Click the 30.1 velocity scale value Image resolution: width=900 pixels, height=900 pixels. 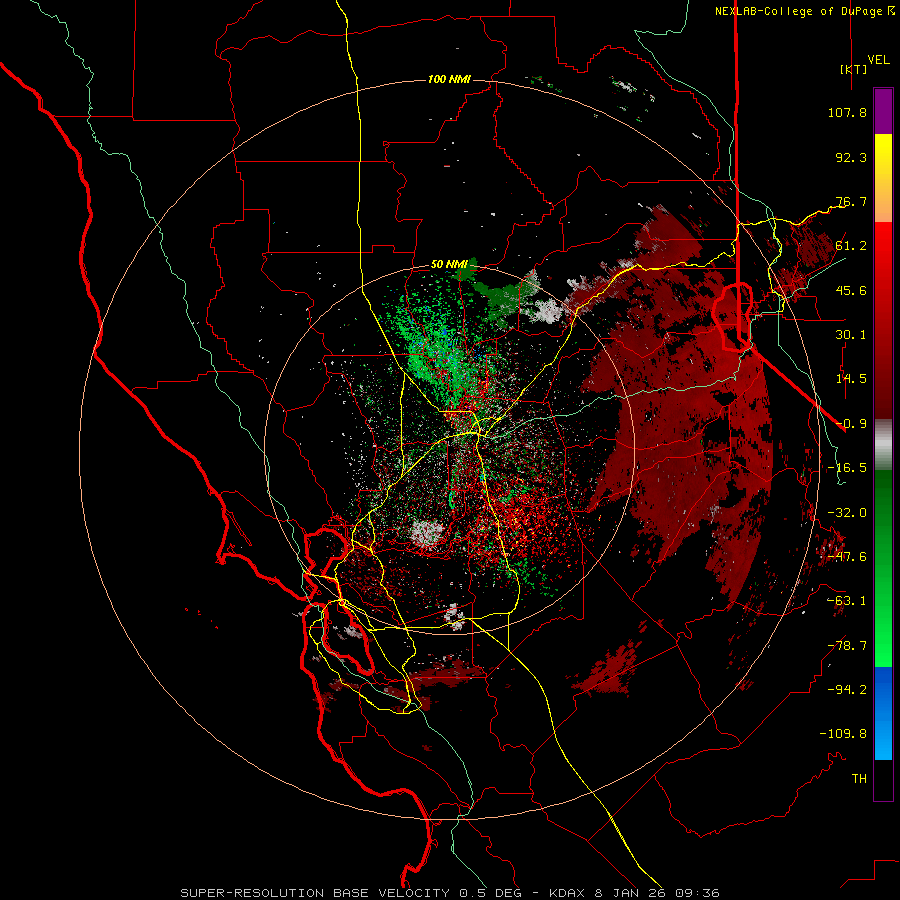point(851,335)
